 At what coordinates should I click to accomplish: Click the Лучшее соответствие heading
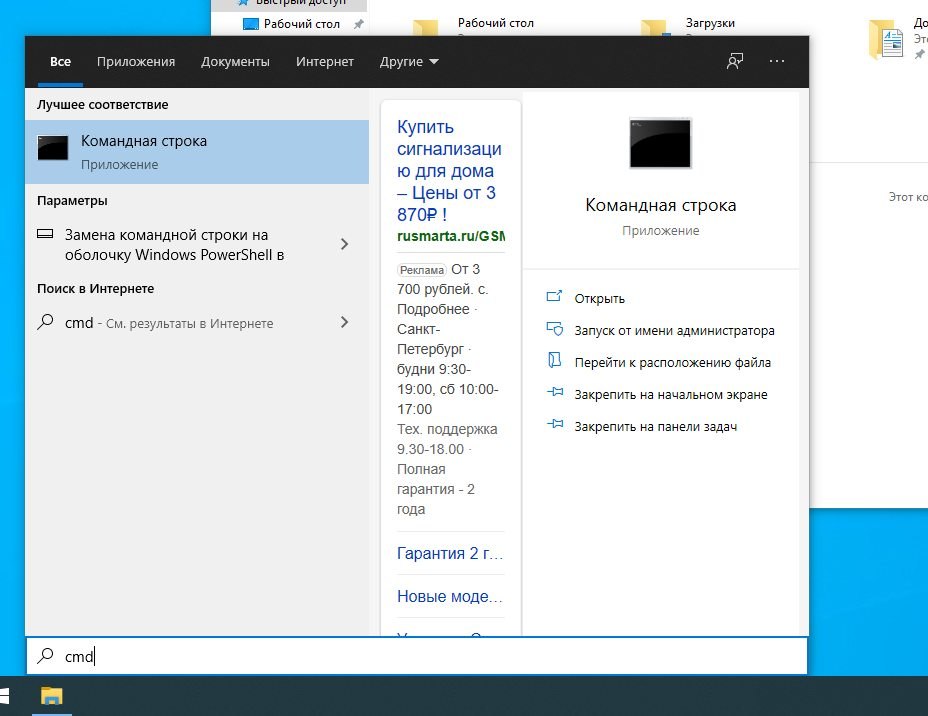coord(102,105)
